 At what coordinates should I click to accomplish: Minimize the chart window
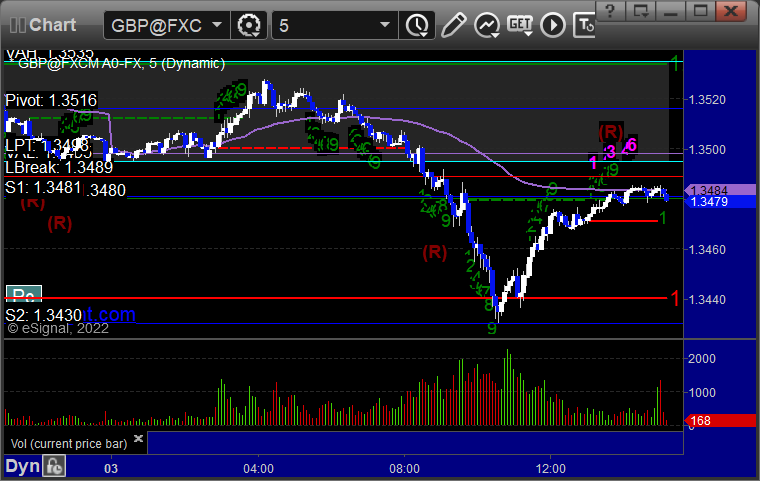coord(670,10)
